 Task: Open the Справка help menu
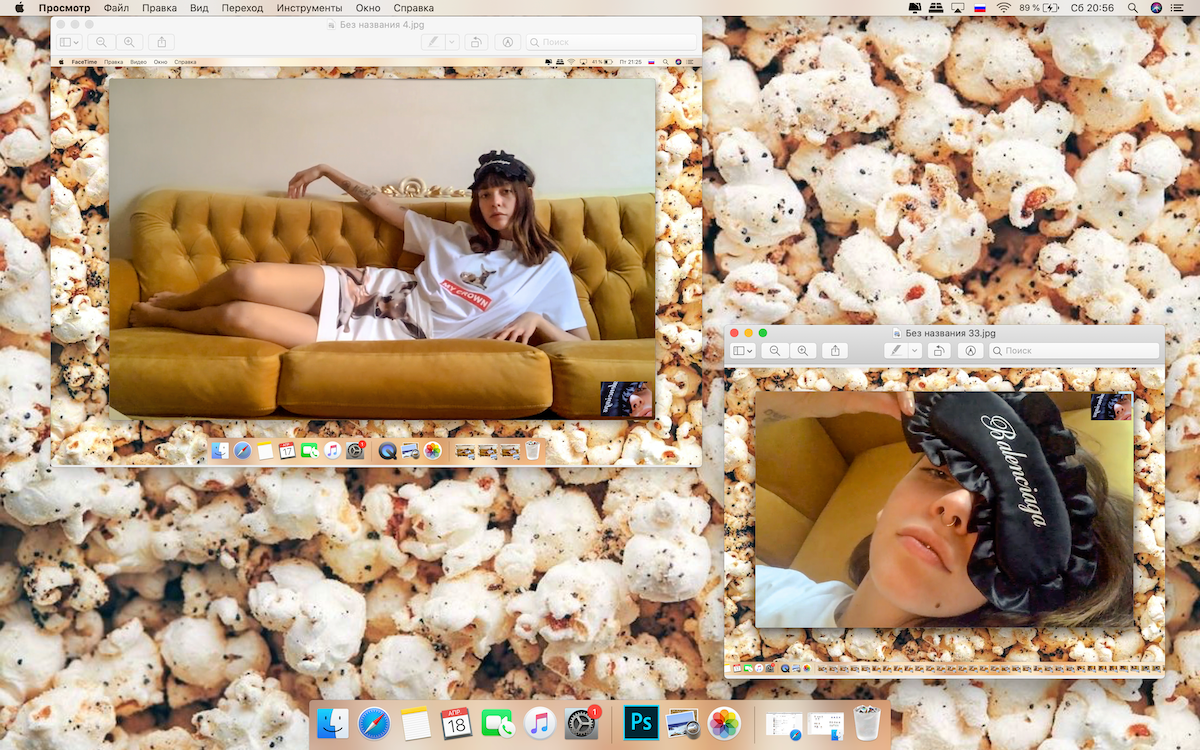pyautogui.click(x=414, y=8)
